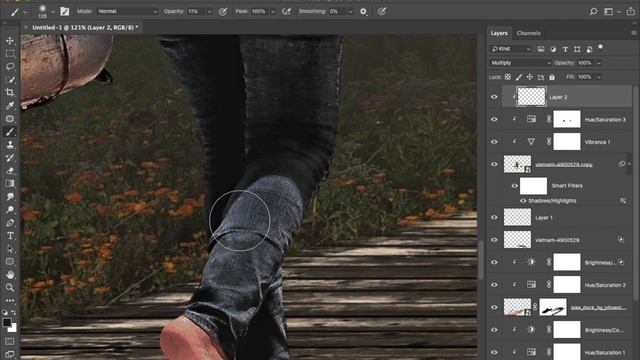Enable airbrush build-up effects icon

[287, 11]
